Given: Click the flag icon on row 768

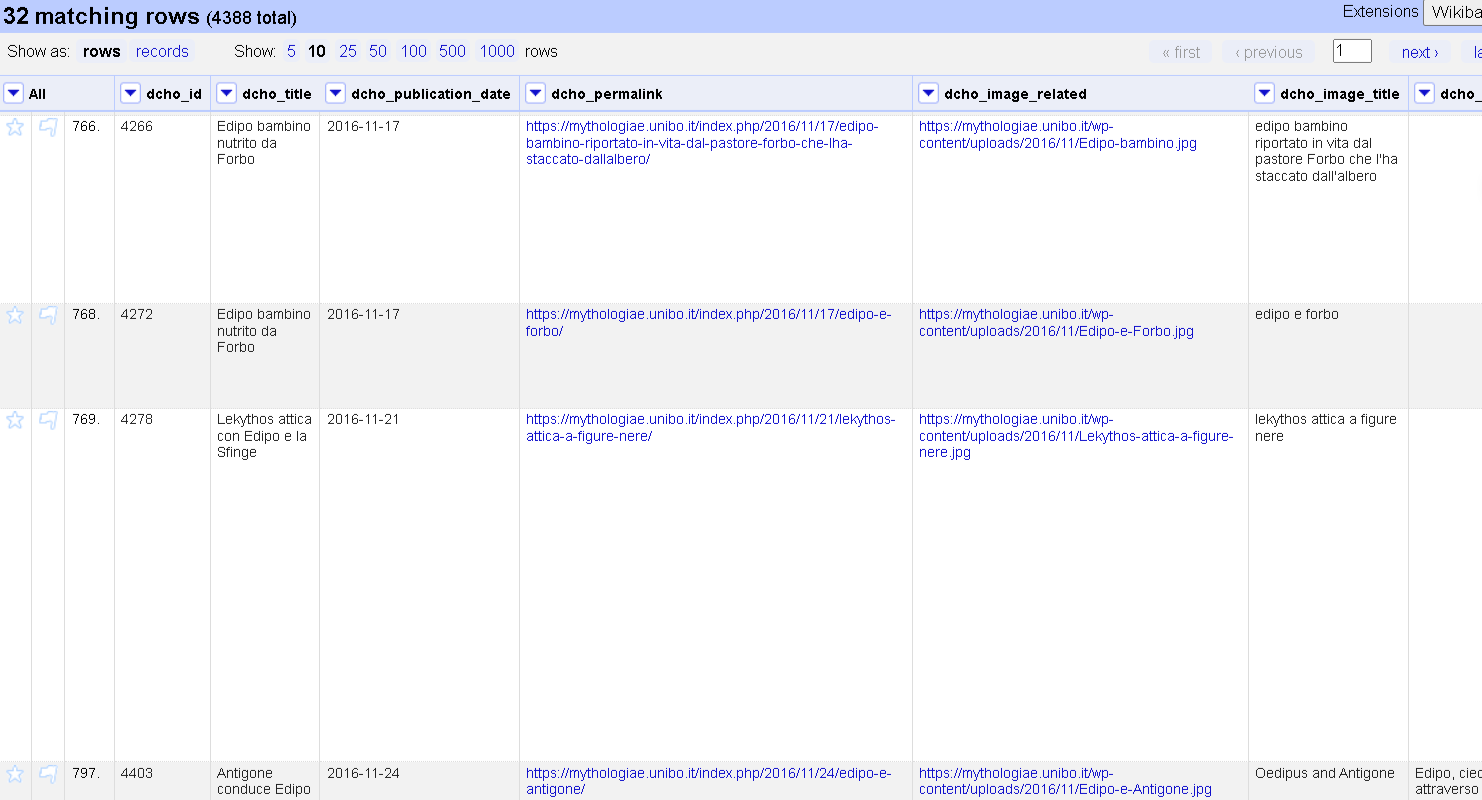Looking at the screenshot, I should pos(47,314).
